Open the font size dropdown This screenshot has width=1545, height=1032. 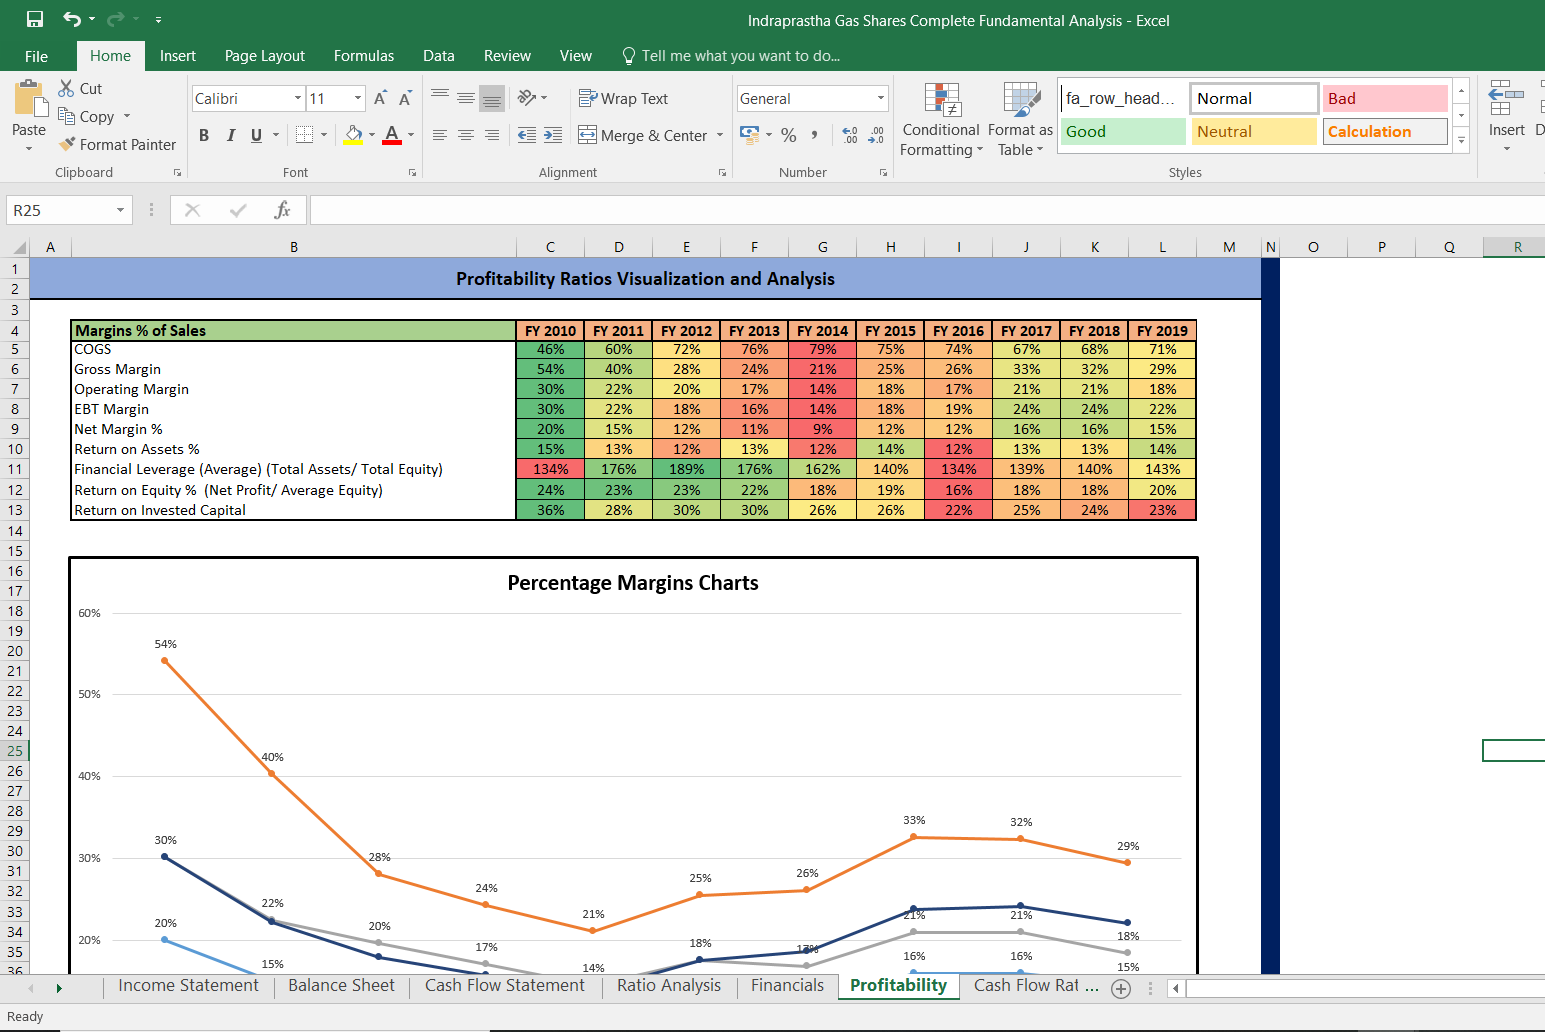click(358, 98)
